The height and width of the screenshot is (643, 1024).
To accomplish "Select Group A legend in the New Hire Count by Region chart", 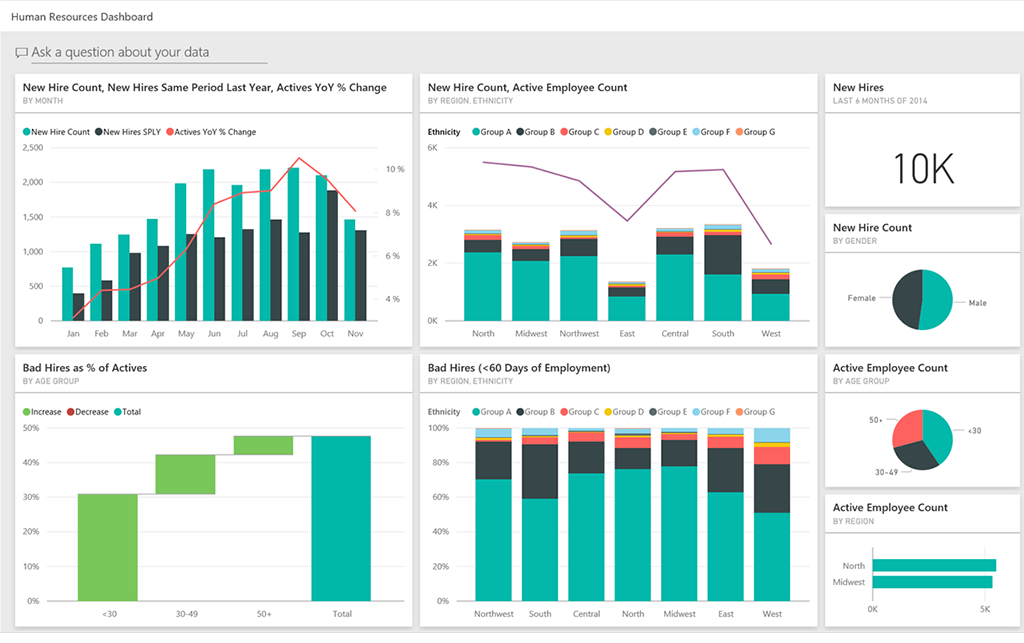I will tap(475, 132).
